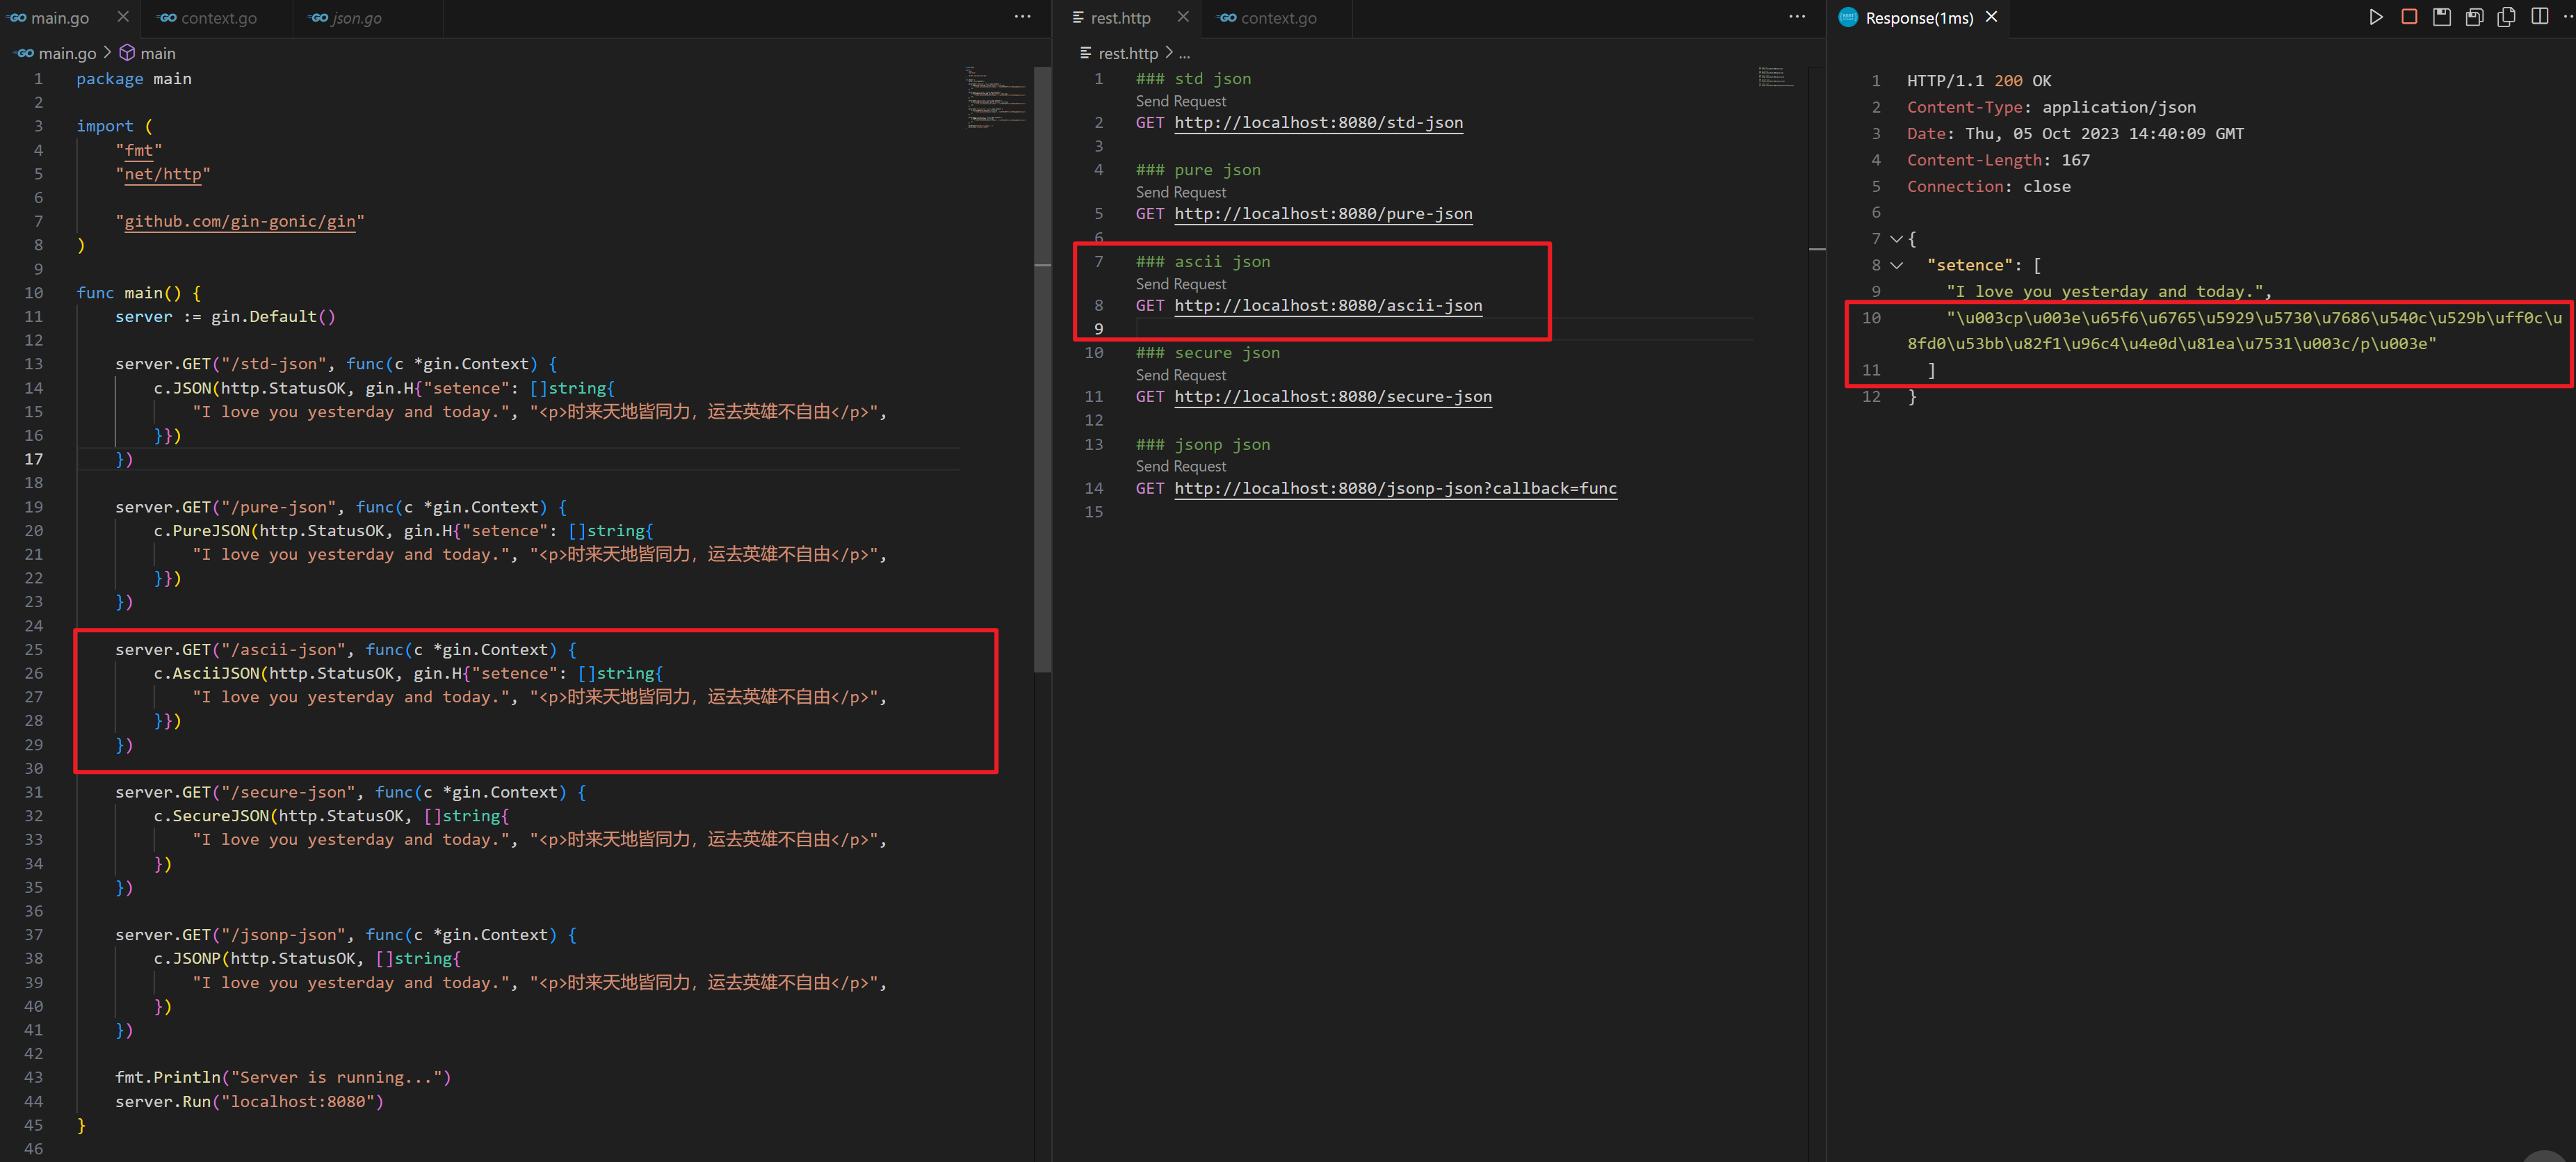The width and height of the screenshot is (2576, 1162).
Task: Send Request for pure json
Action: (1181, 192)
